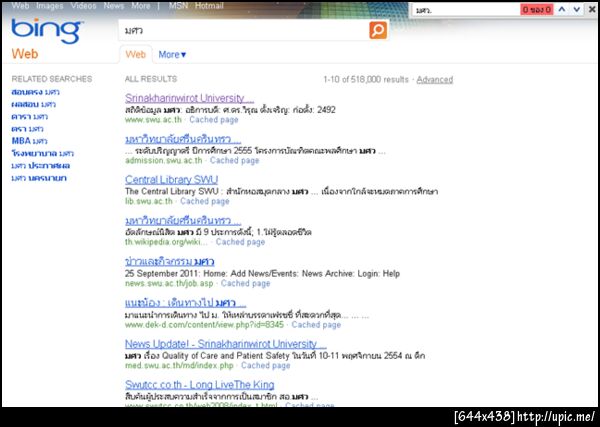Viewport: 600px width, 427px height.
Task: Click www.swu.ac.th green URL text
Action: pyautogui.click(x=153, y=120)
